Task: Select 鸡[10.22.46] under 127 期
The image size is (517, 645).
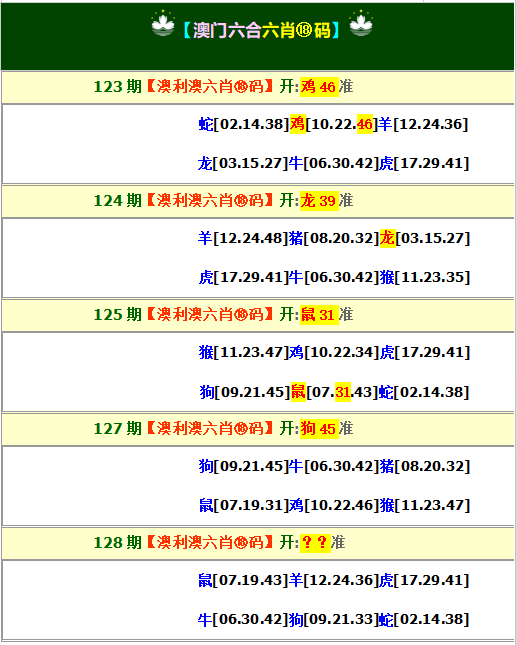Action: tap(334, 505)
